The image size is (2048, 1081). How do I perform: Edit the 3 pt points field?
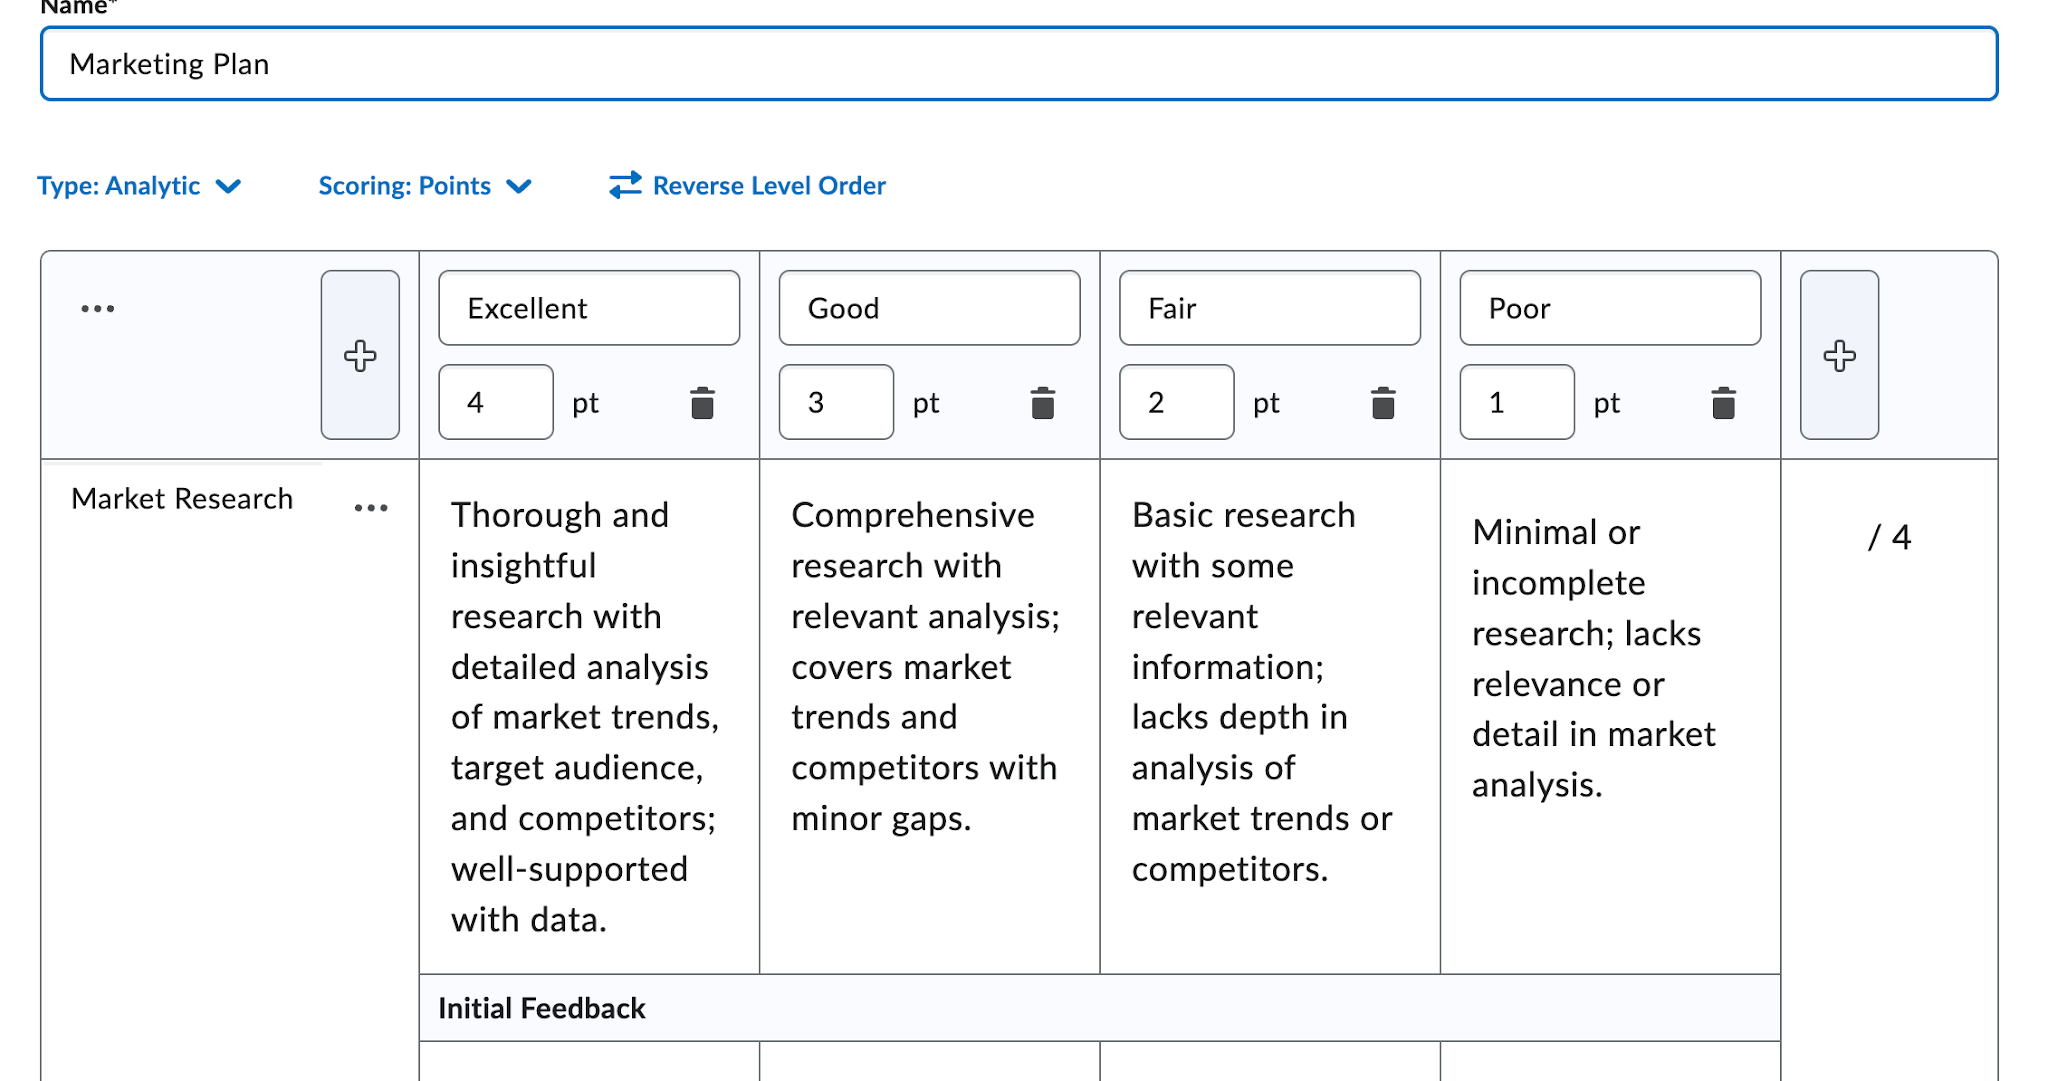836,402
